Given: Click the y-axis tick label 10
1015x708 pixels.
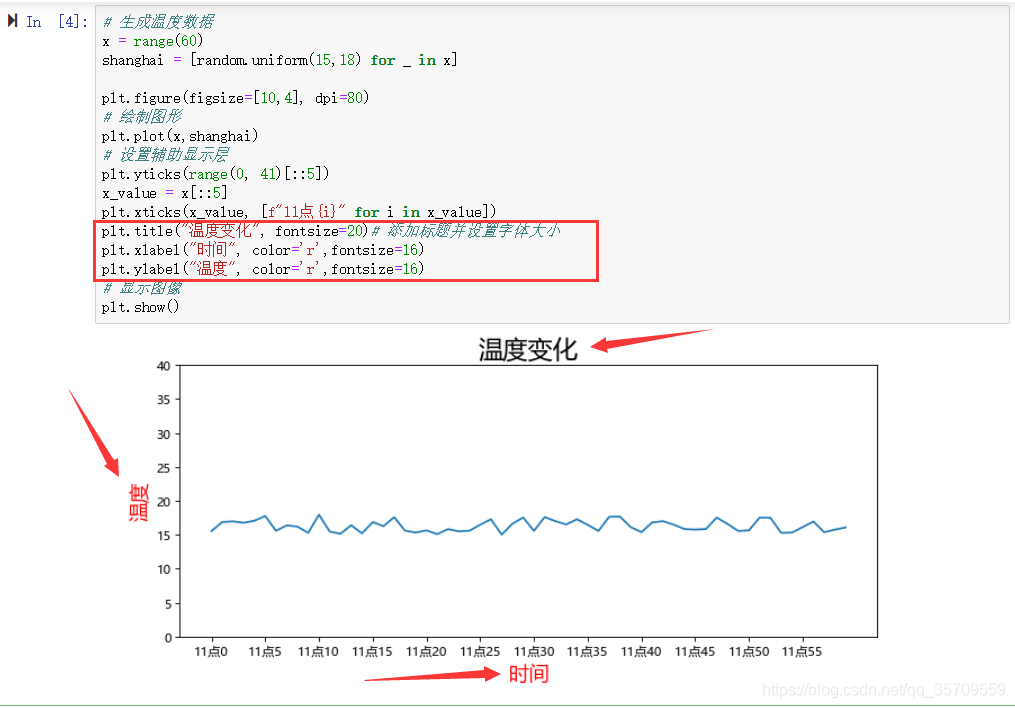Looking at the screenshot, I should coord(164,570).
